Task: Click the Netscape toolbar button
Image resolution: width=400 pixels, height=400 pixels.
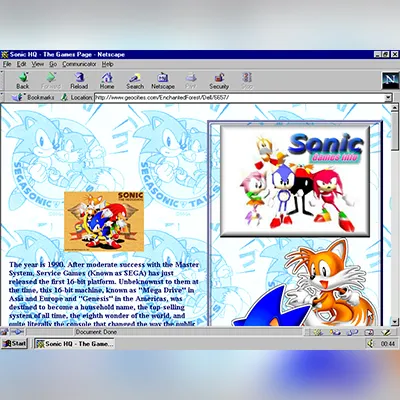Action: (163, 81)
